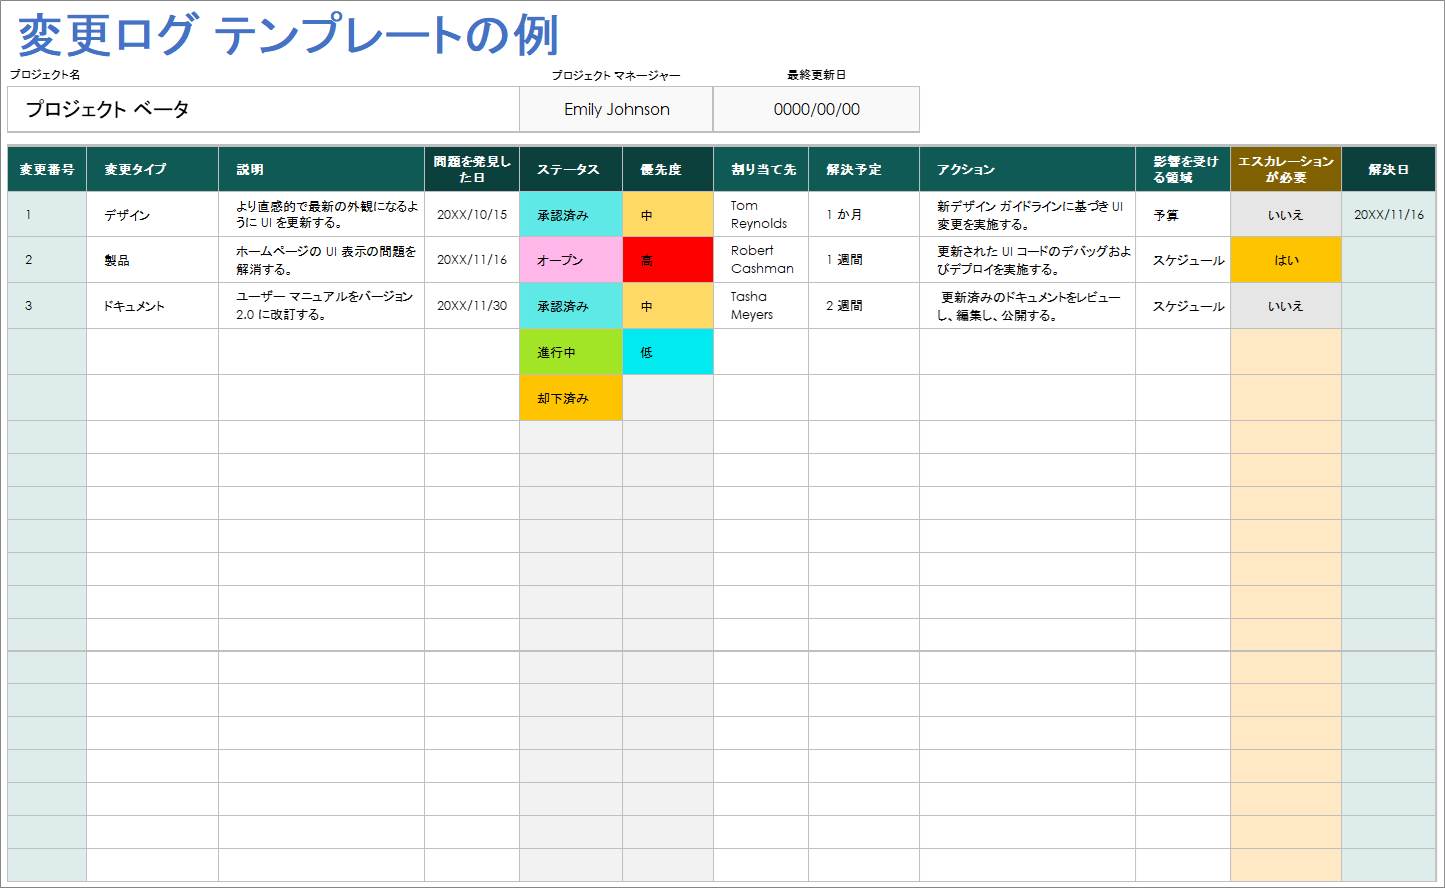The width and height of the screenshot is (1445, 888).
Task: Select the new design guideline action cell
Action: click(1027, 214)
